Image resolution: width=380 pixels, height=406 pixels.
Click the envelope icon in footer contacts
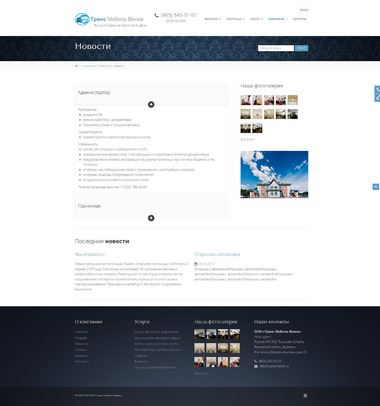coord(256,366)
